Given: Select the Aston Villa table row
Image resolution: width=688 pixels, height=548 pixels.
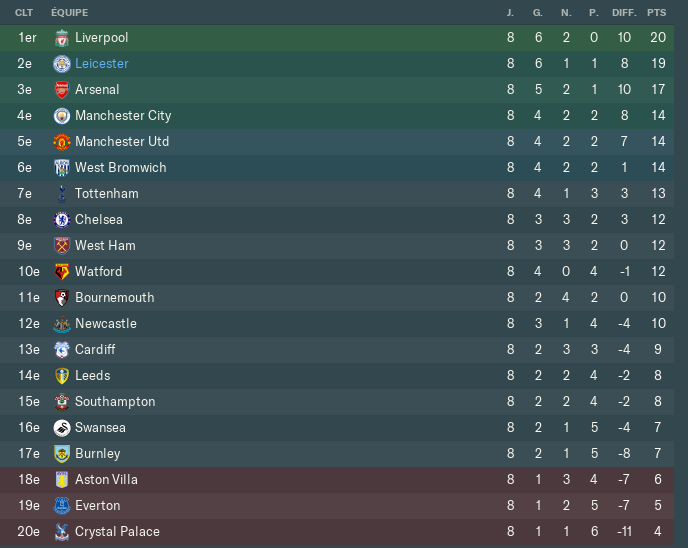Looking at the screenshot, I should [x=337, y=480].
